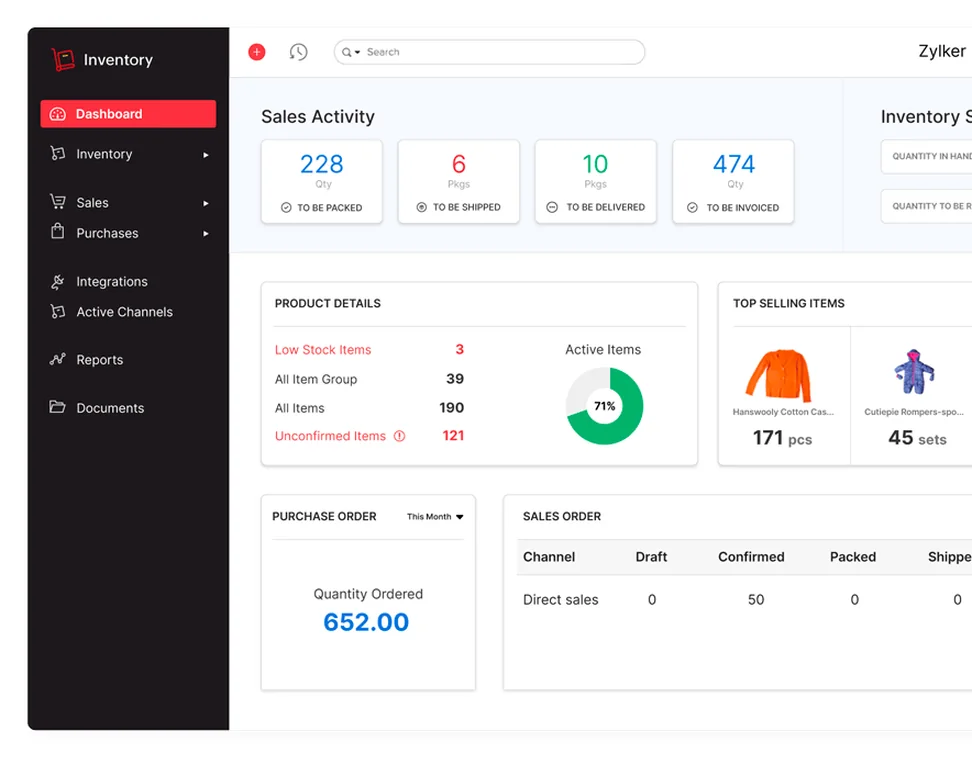This screenshot has height=765, width=972.
Task: Open the recent history clock icon
Action: [298, 52]
